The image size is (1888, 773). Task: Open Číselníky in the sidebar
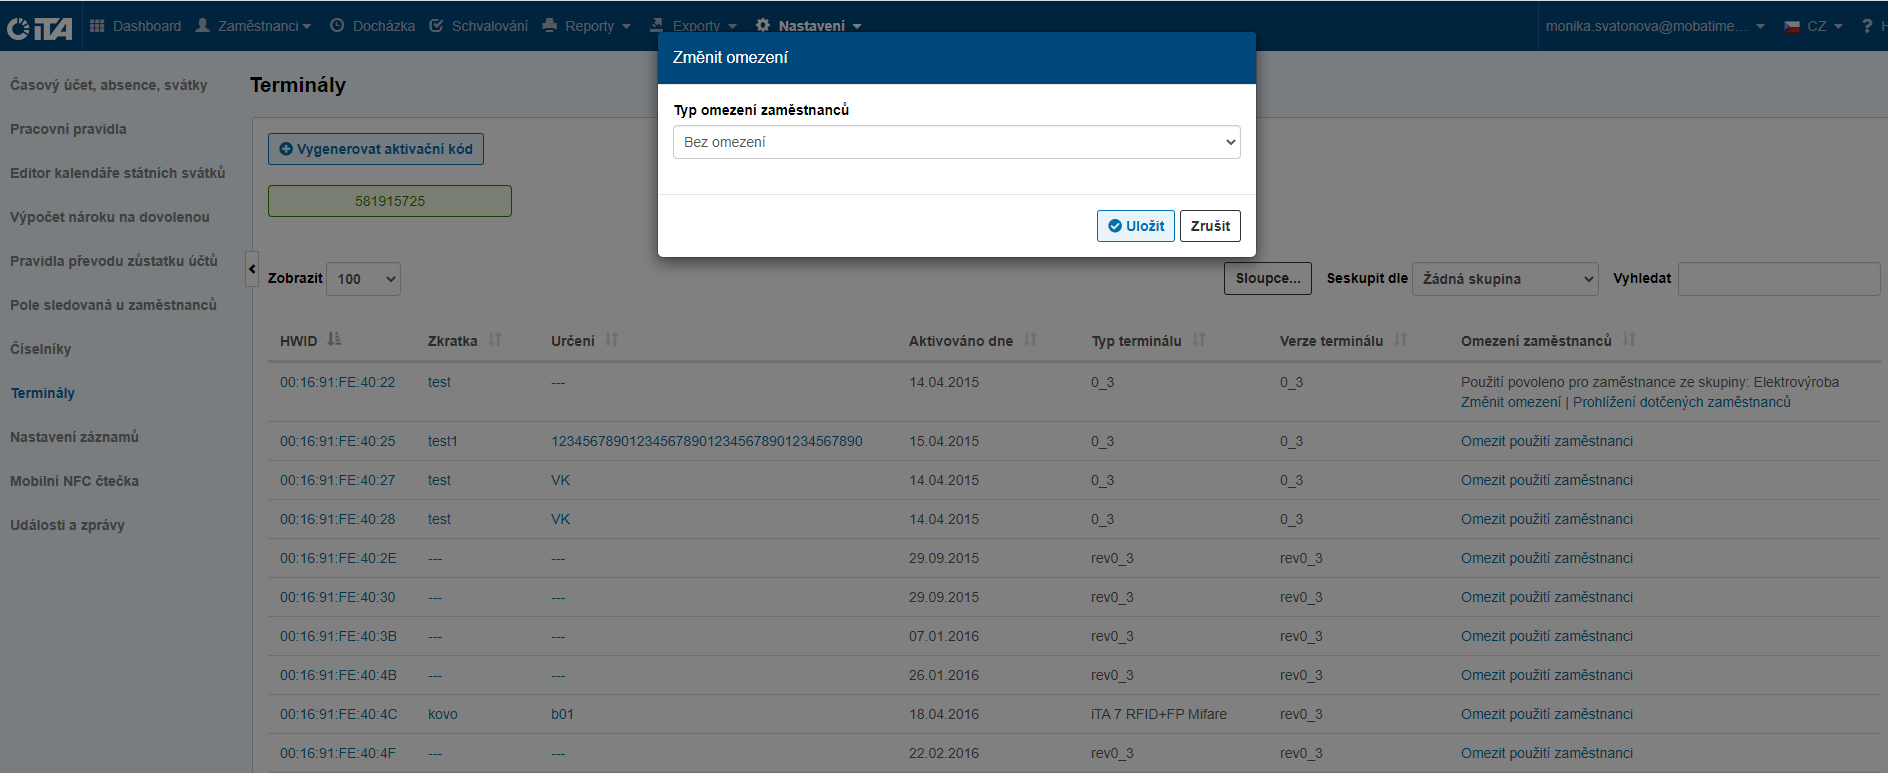[41, 349]
